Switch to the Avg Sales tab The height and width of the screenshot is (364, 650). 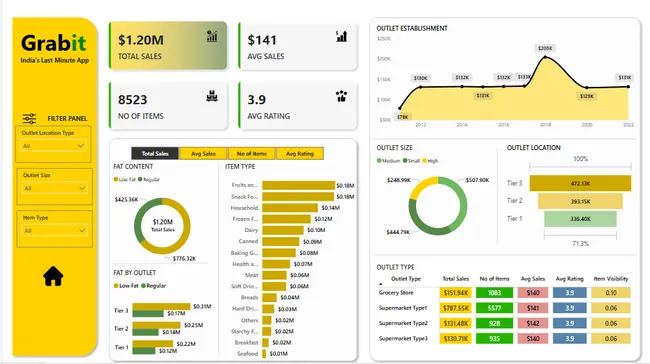pyautogui.click(x=203, y=153)
